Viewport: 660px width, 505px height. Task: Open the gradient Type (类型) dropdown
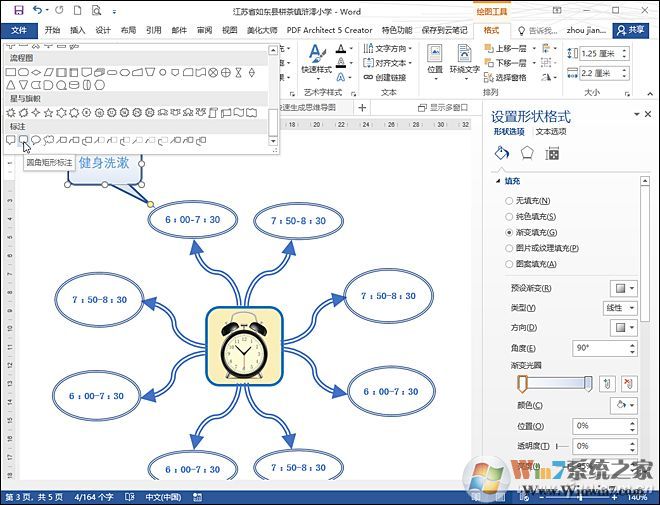(620, 307)
